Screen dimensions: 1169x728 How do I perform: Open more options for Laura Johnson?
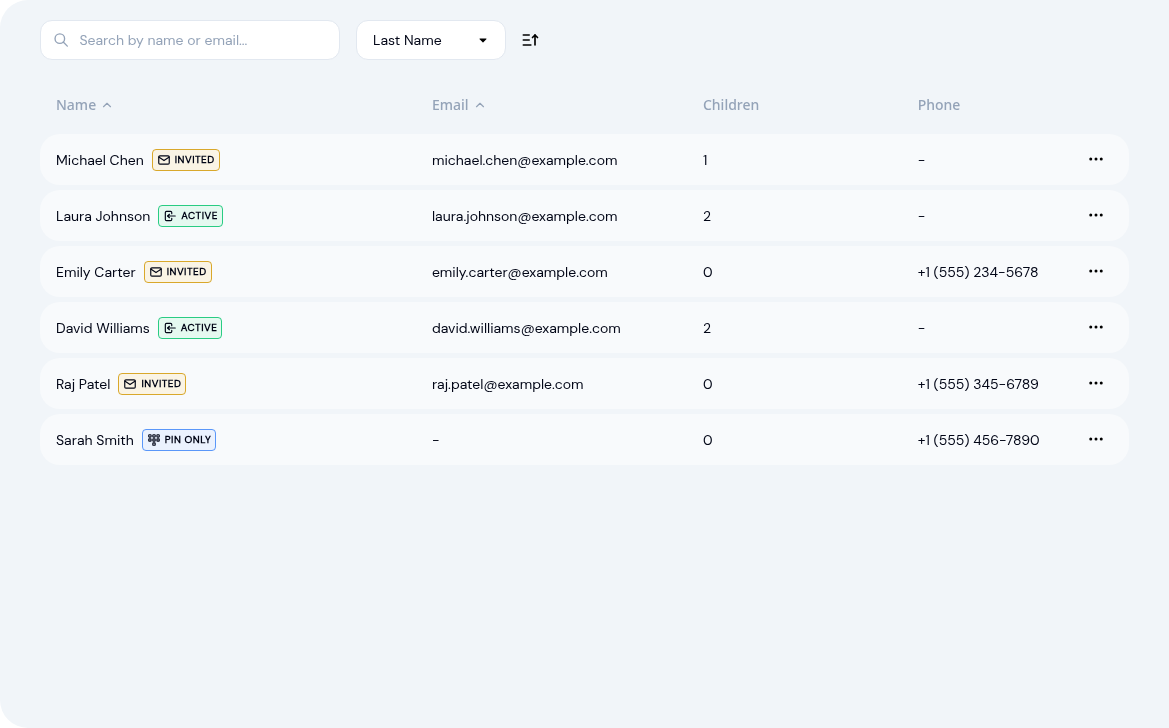click(1095, 216)
